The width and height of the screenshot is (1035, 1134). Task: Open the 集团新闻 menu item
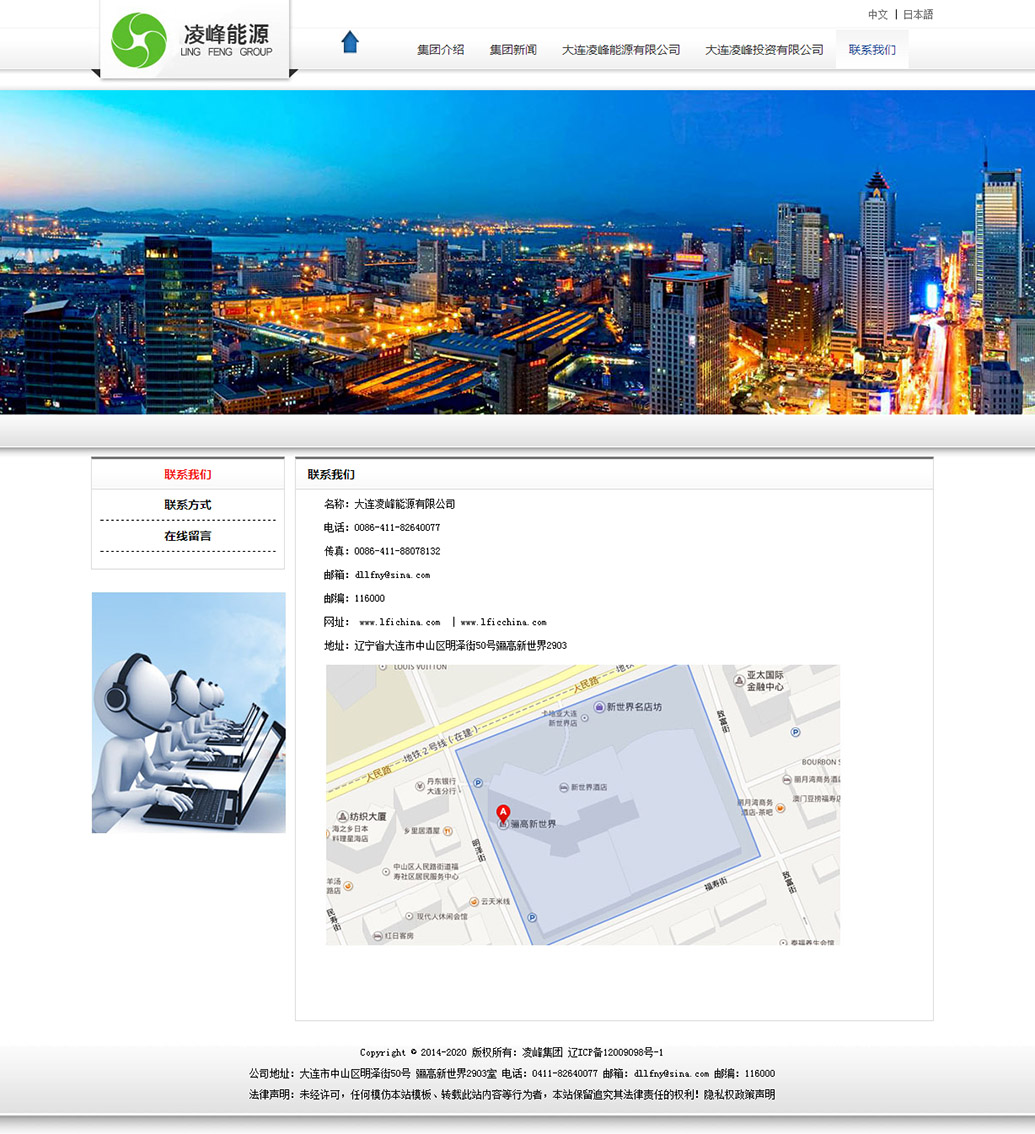click(x=513, y=50)
